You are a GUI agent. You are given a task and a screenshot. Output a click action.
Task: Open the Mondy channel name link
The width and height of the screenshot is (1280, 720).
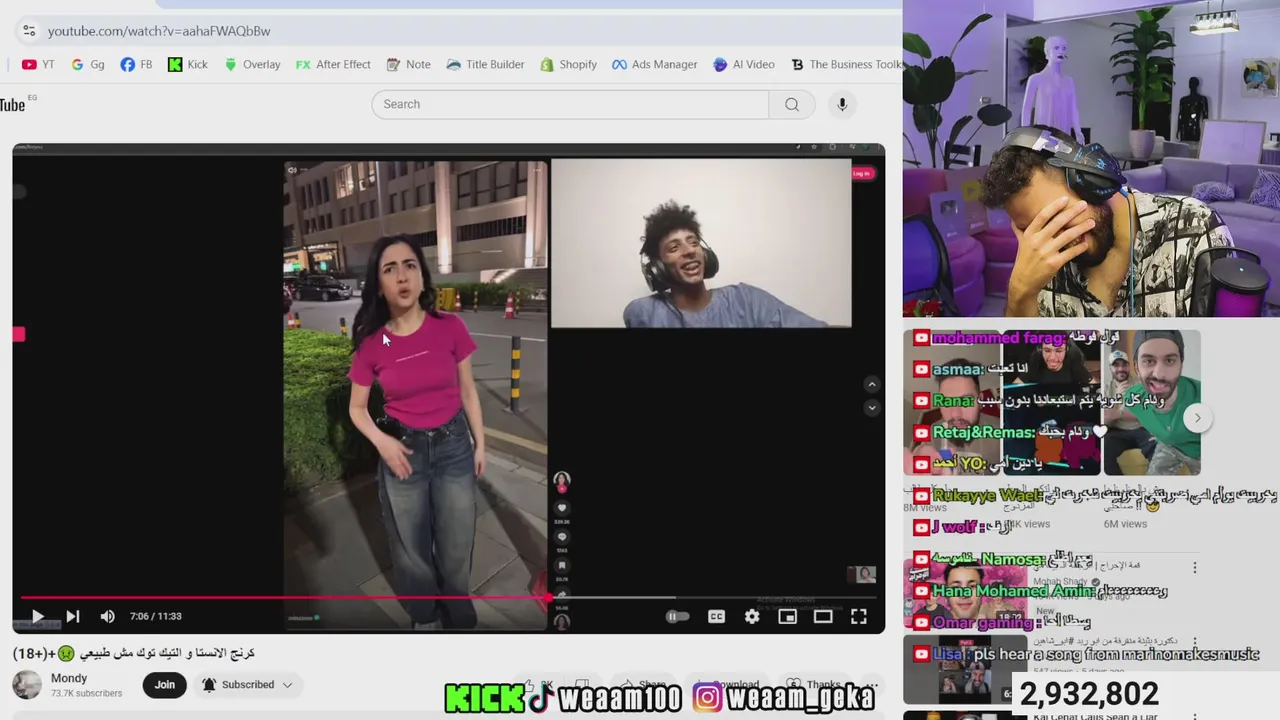point(69,678)
